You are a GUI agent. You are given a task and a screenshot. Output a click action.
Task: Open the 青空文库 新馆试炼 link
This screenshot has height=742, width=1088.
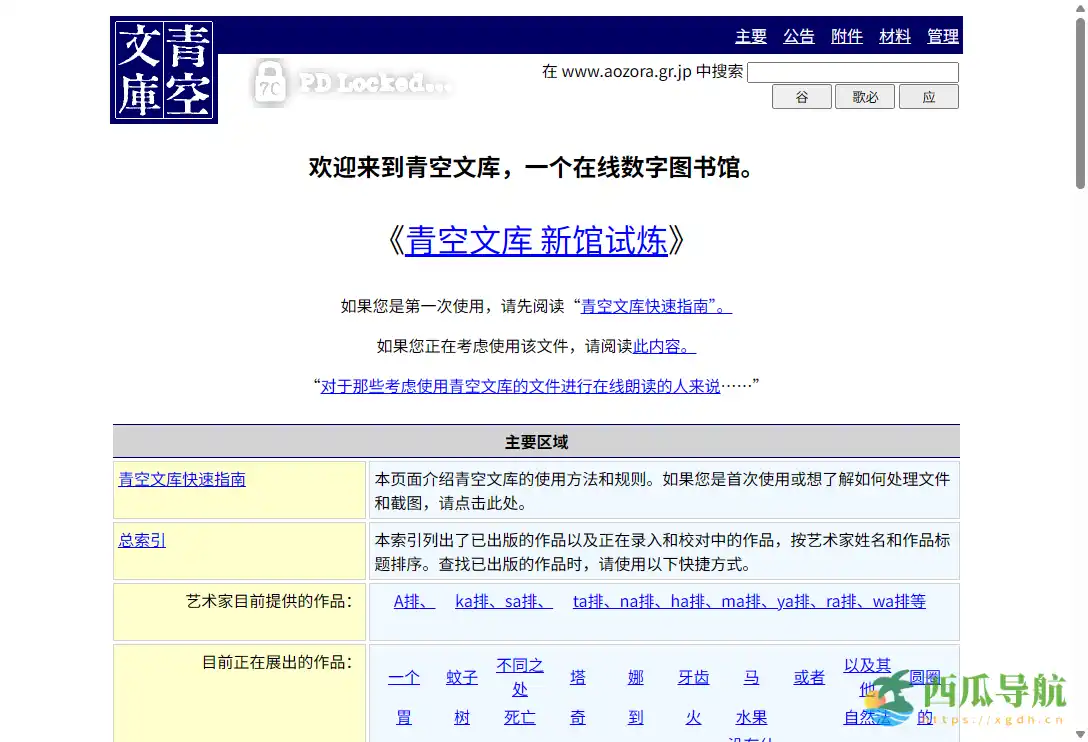tap(534, 240)
